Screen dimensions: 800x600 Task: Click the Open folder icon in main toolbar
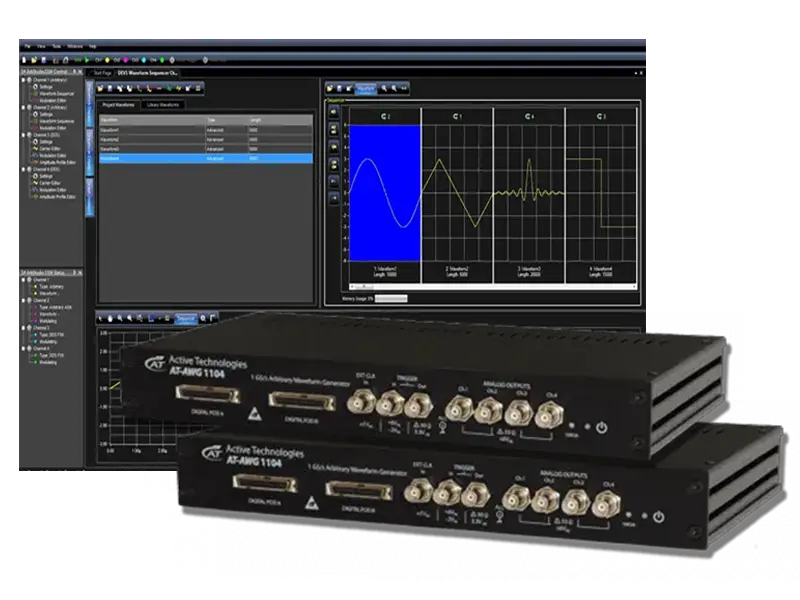(x=34, y=60)
